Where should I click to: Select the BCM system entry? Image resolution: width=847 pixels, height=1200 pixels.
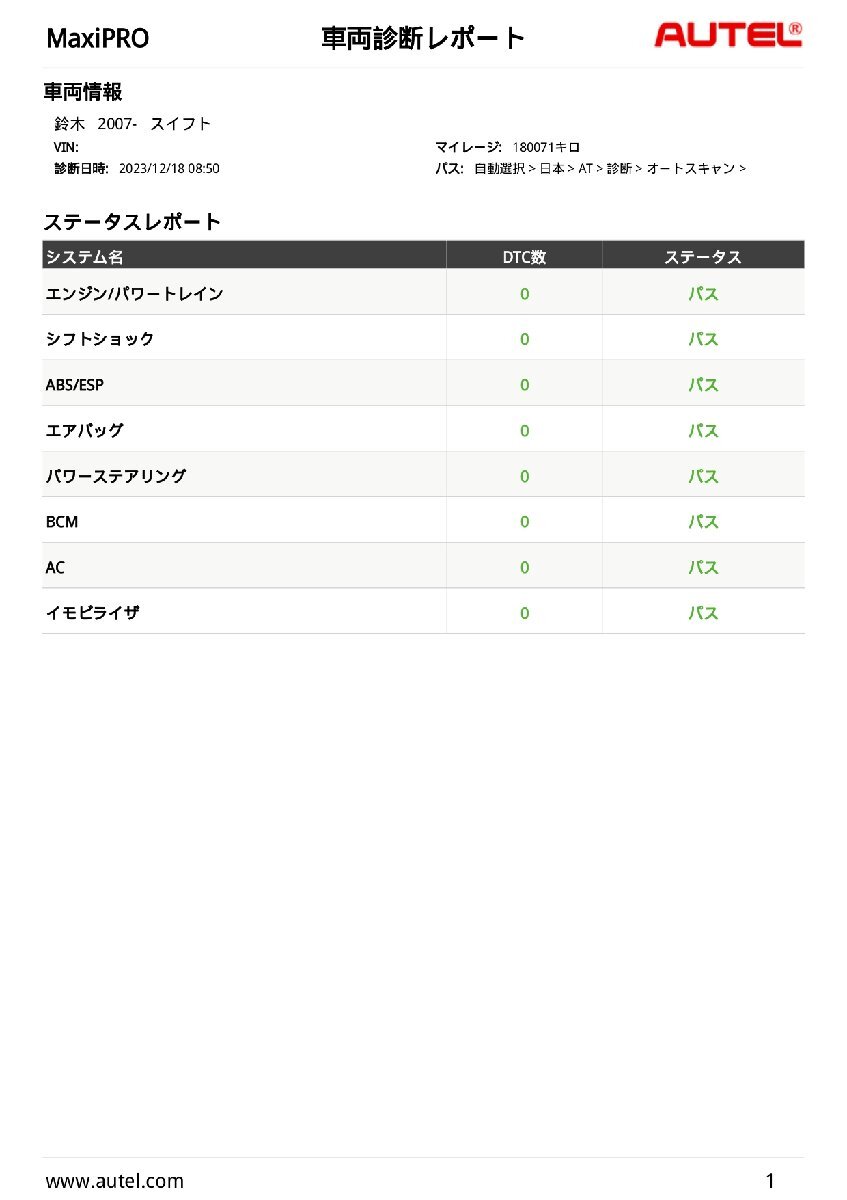tap(62, 522)
